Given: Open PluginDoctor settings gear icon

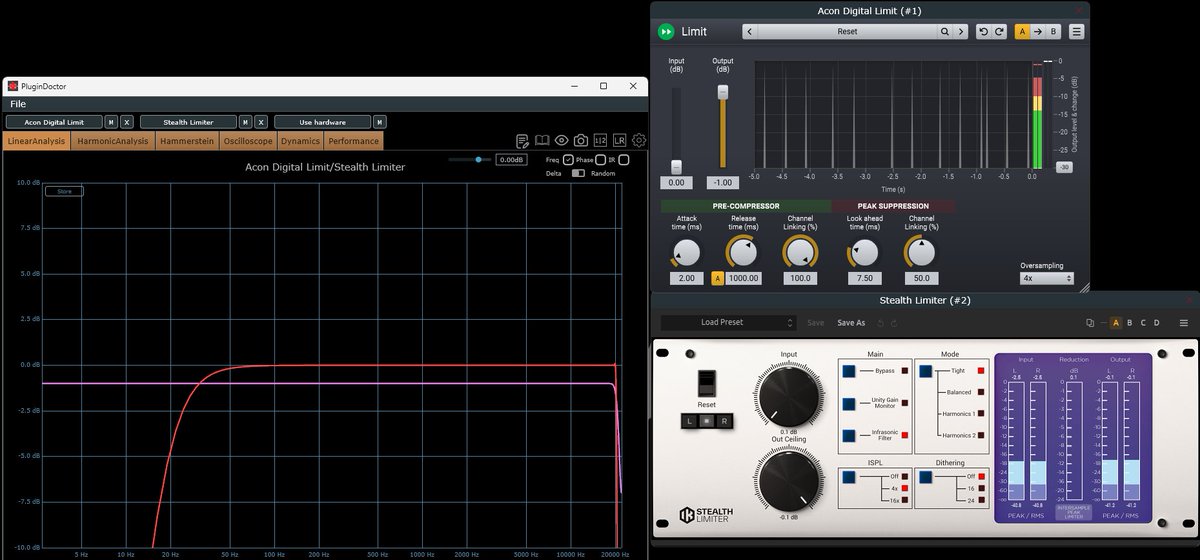Looking at the screenshot, I should pos(639,141).
